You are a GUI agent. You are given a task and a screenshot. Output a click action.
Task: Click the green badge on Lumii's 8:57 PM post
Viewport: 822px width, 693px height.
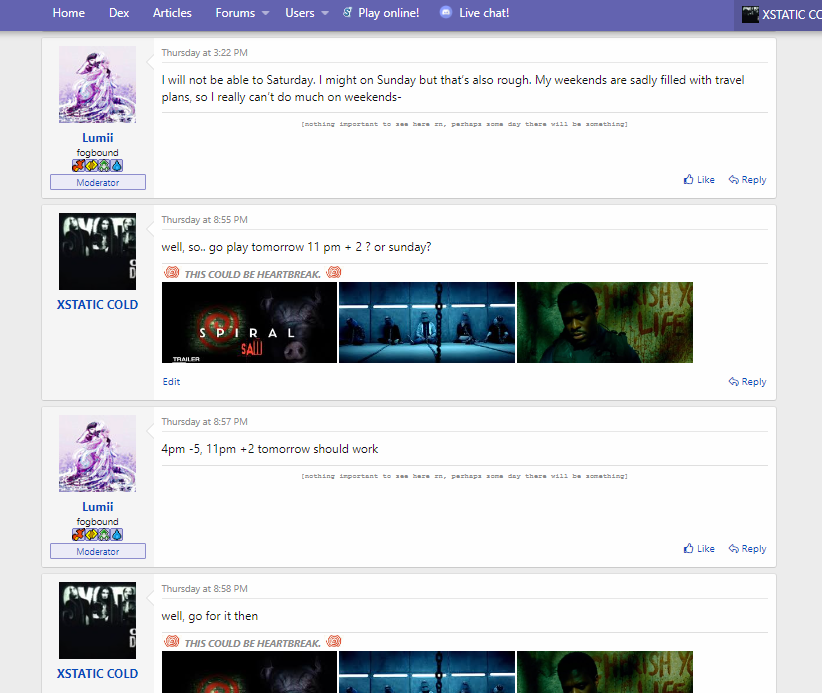[x=104, y=535]
